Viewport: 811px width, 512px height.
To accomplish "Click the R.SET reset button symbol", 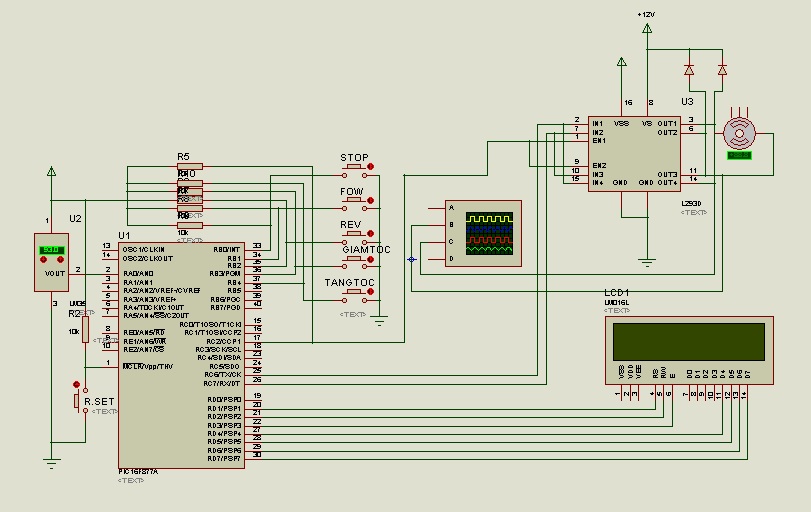I will (x=81, y=400).
